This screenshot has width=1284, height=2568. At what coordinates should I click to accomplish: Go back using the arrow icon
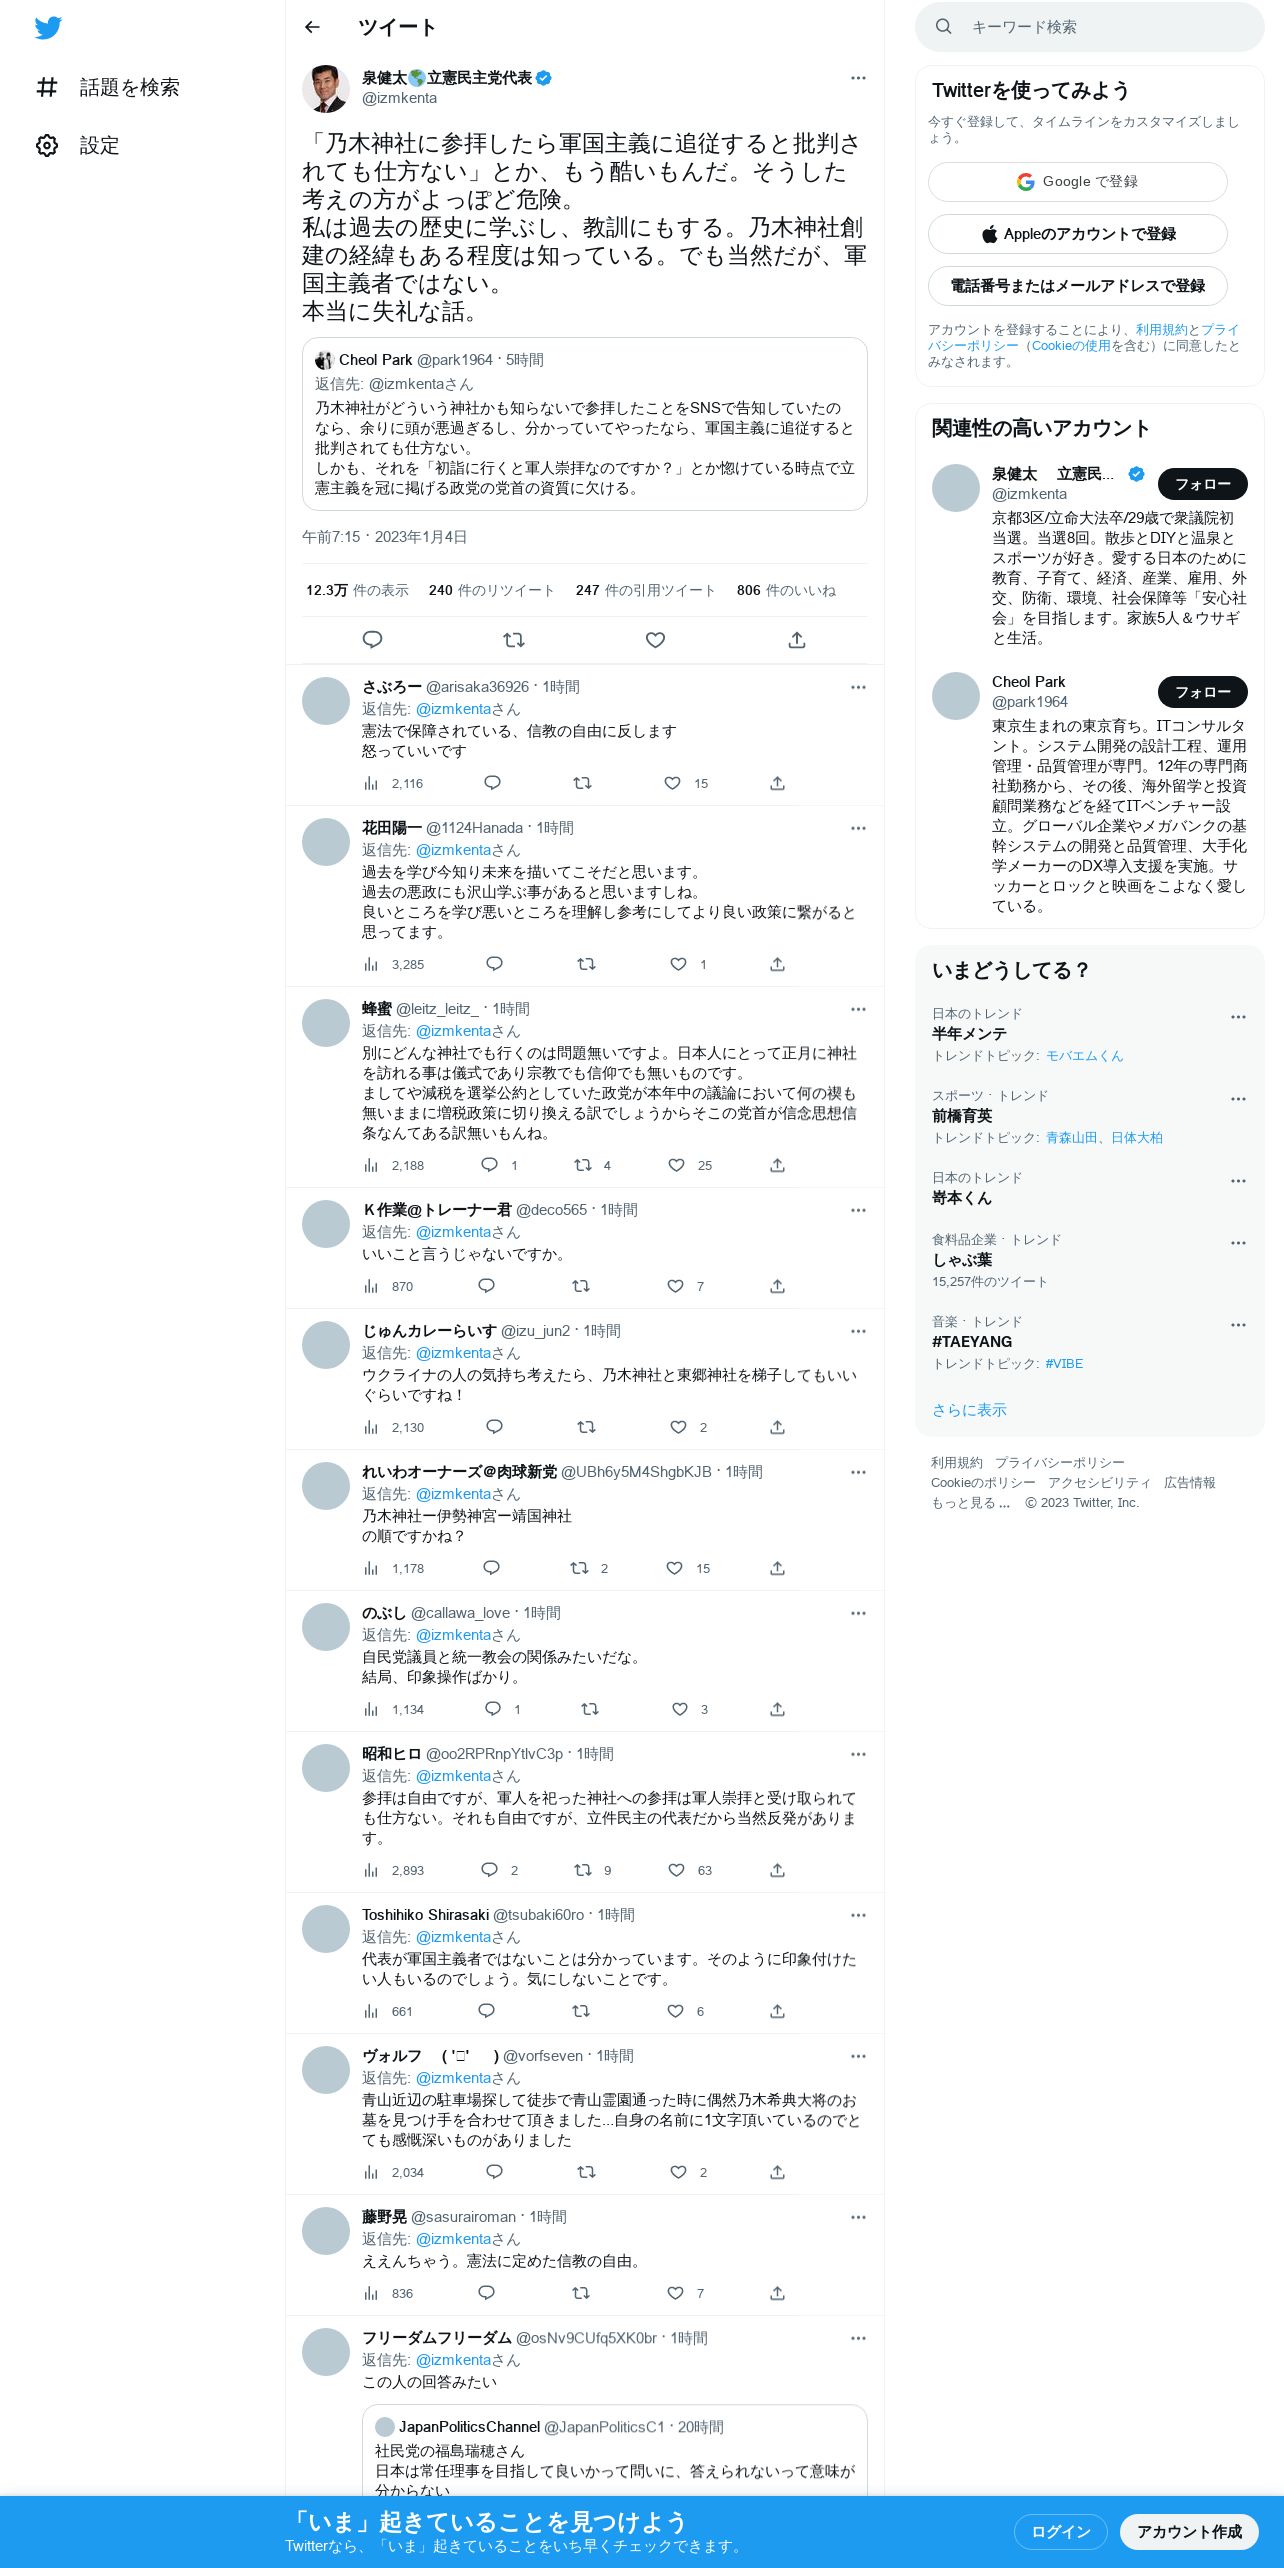click(312, 27)
